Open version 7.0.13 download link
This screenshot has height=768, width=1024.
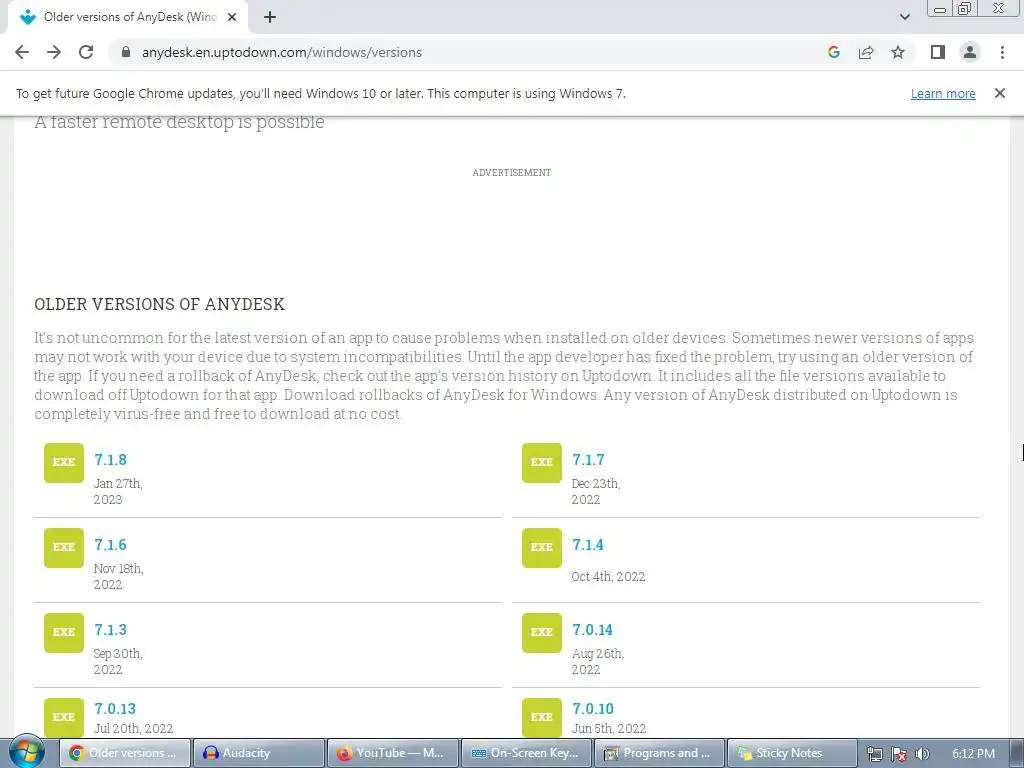click(x=115, y=709)
